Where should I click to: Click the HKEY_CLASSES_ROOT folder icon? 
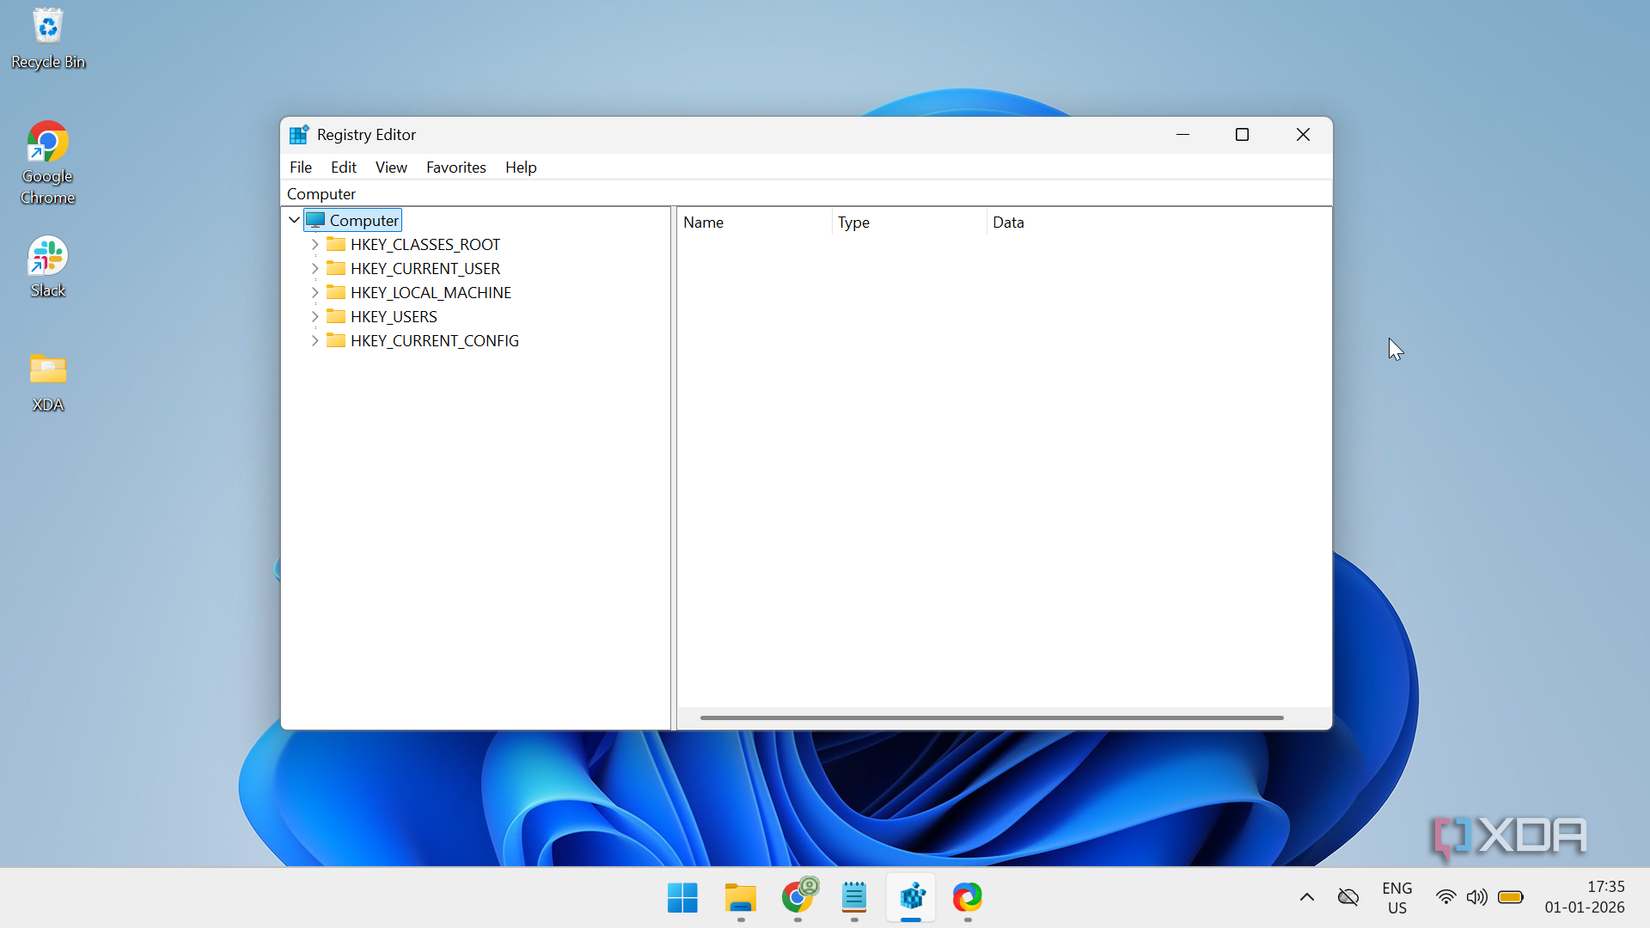[336, 244]
